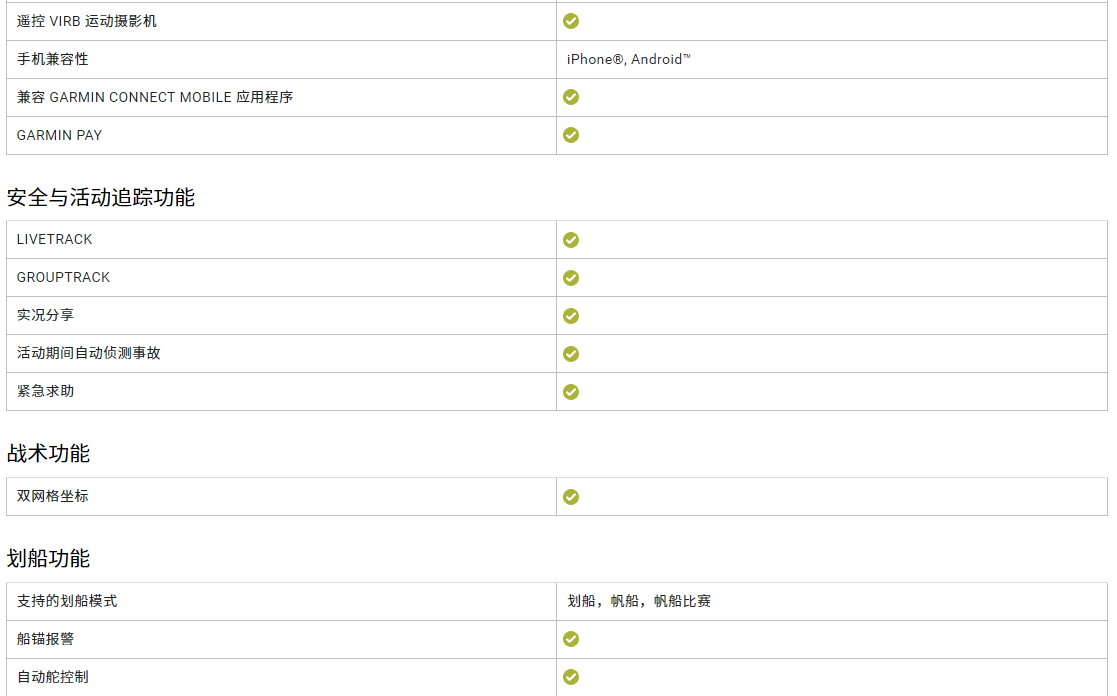Click the LIVETRACK checkmark icon
Image resolution: width=1117 pixels, height=696 pixels.
[571, 240]
